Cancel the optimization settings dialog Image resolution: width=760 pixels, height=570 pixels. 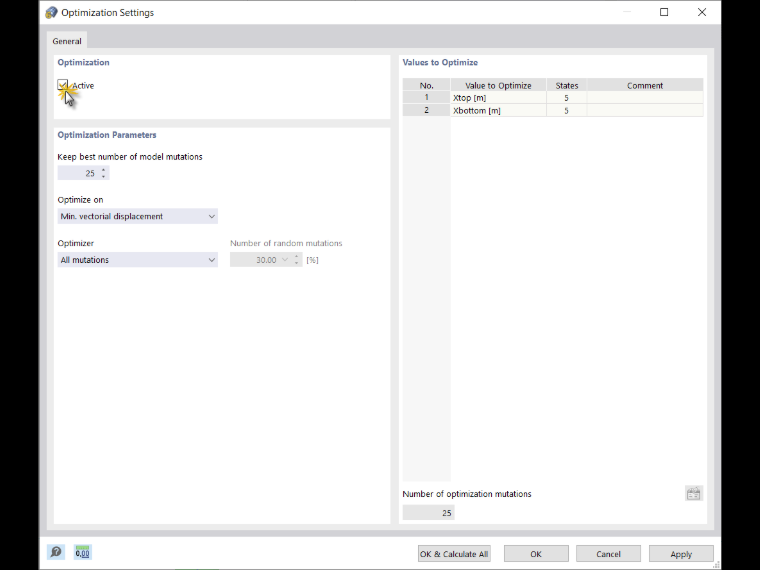(x=608, y=554)
